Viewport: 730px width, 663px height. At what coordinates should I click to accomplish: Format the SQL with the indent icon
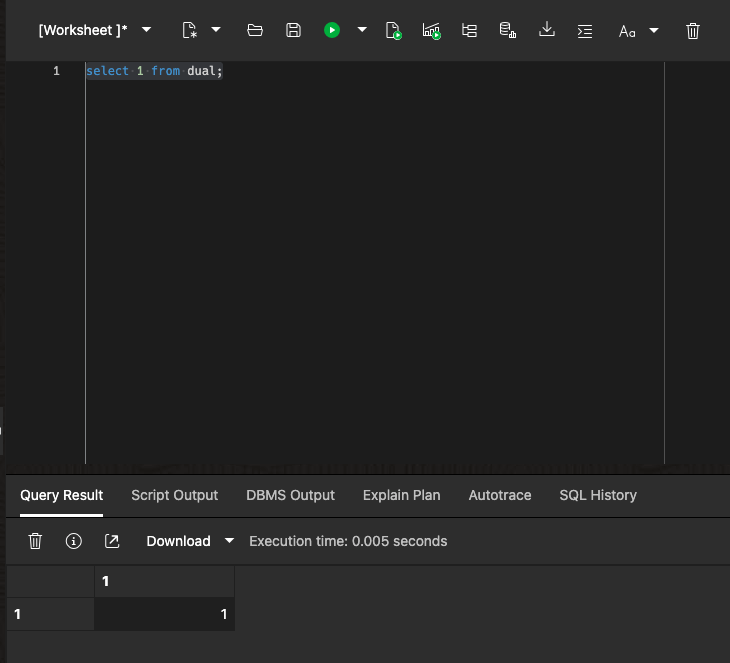(x=585, y=31)
